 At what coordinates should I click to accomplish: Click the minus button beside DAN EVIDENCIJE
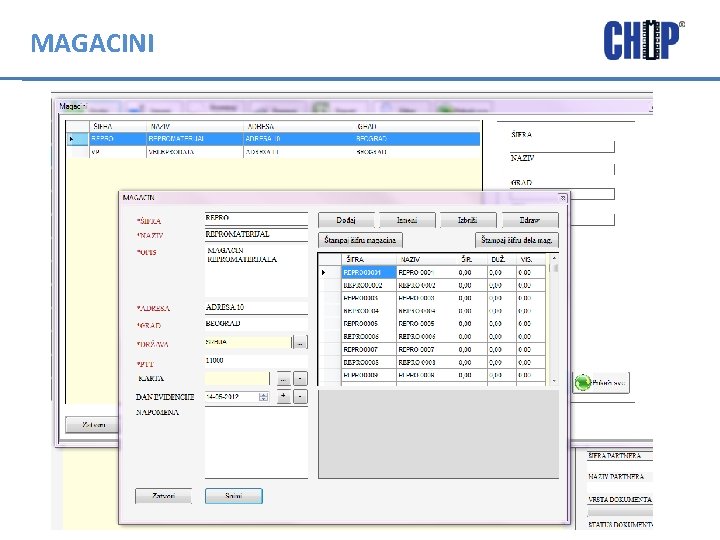click(x=300, y=396)
